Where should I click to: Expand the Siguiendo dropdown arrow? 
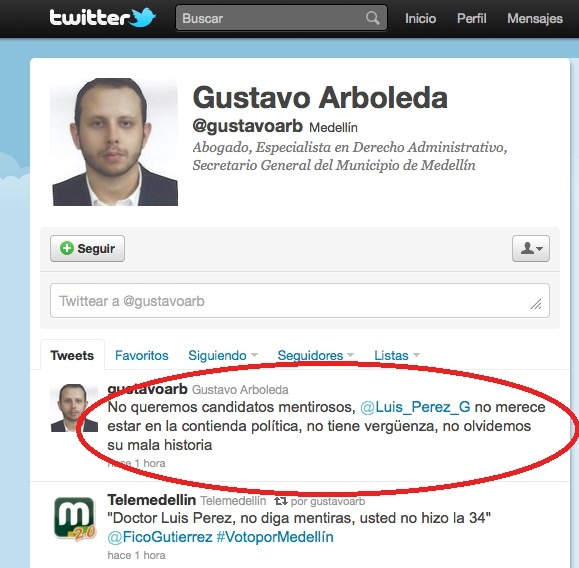254,355
